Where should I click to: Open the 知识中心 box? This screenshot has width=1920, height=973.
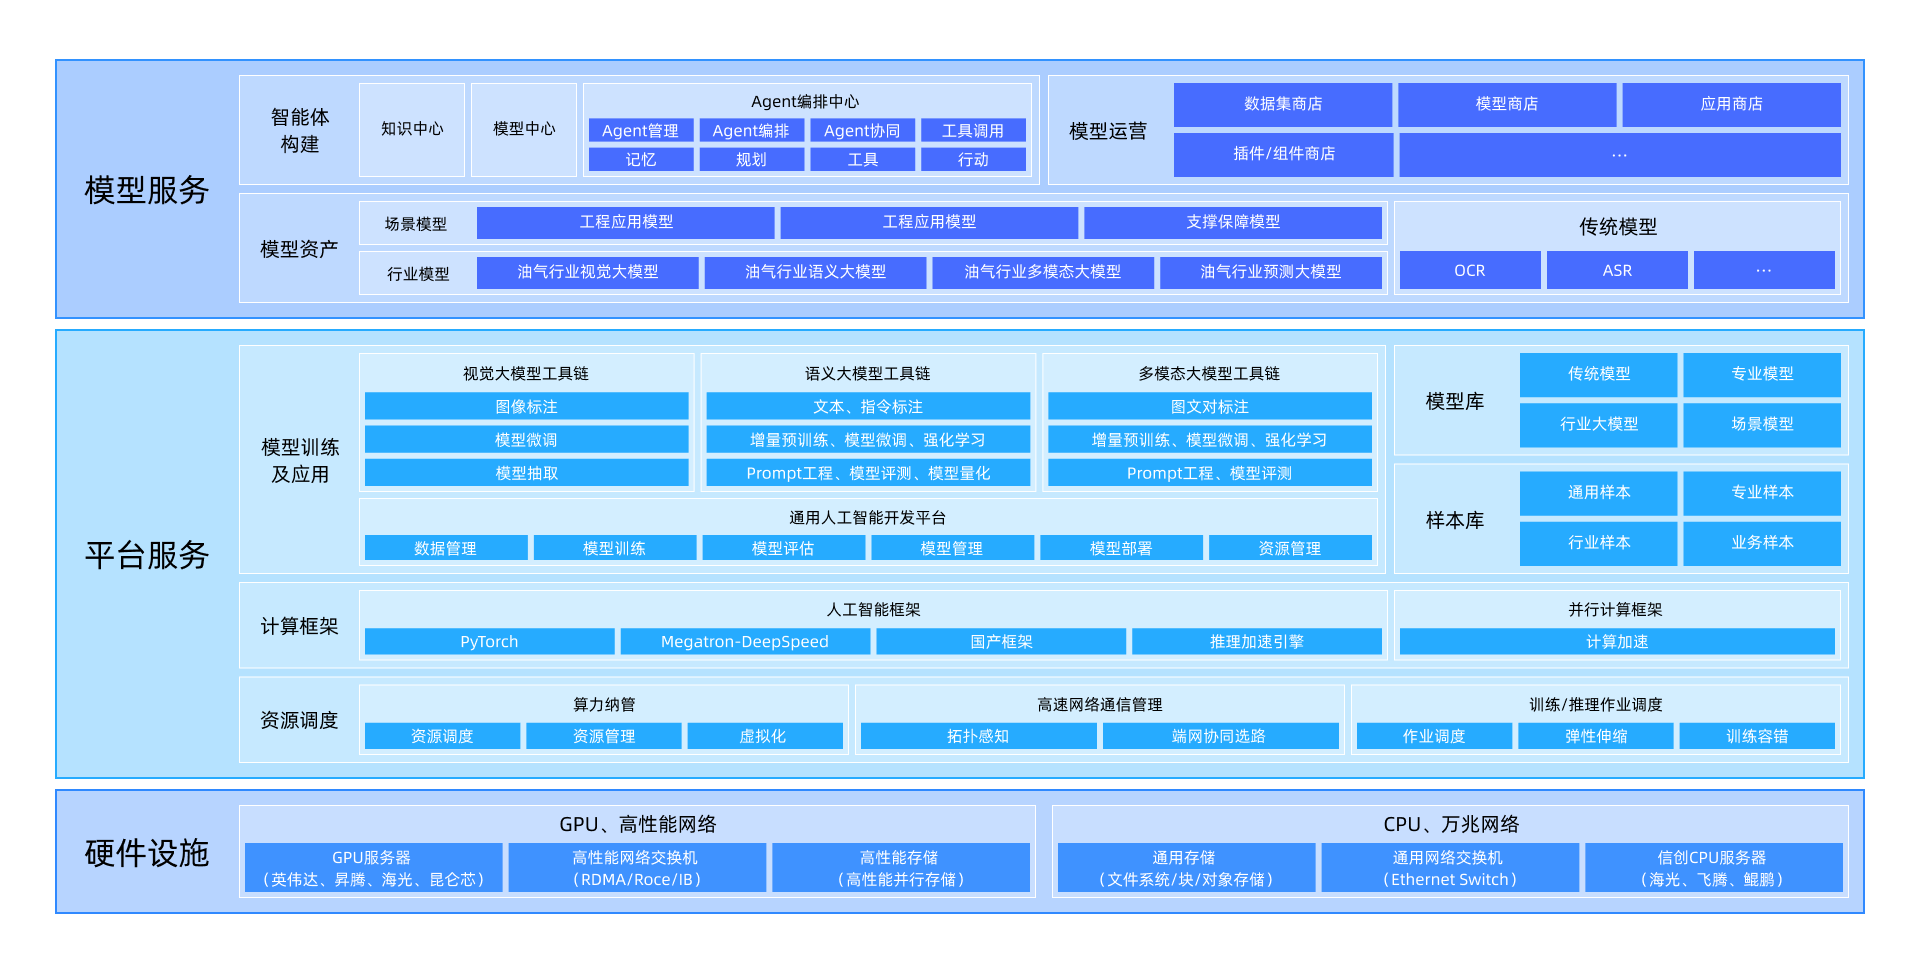pos(412,129)
